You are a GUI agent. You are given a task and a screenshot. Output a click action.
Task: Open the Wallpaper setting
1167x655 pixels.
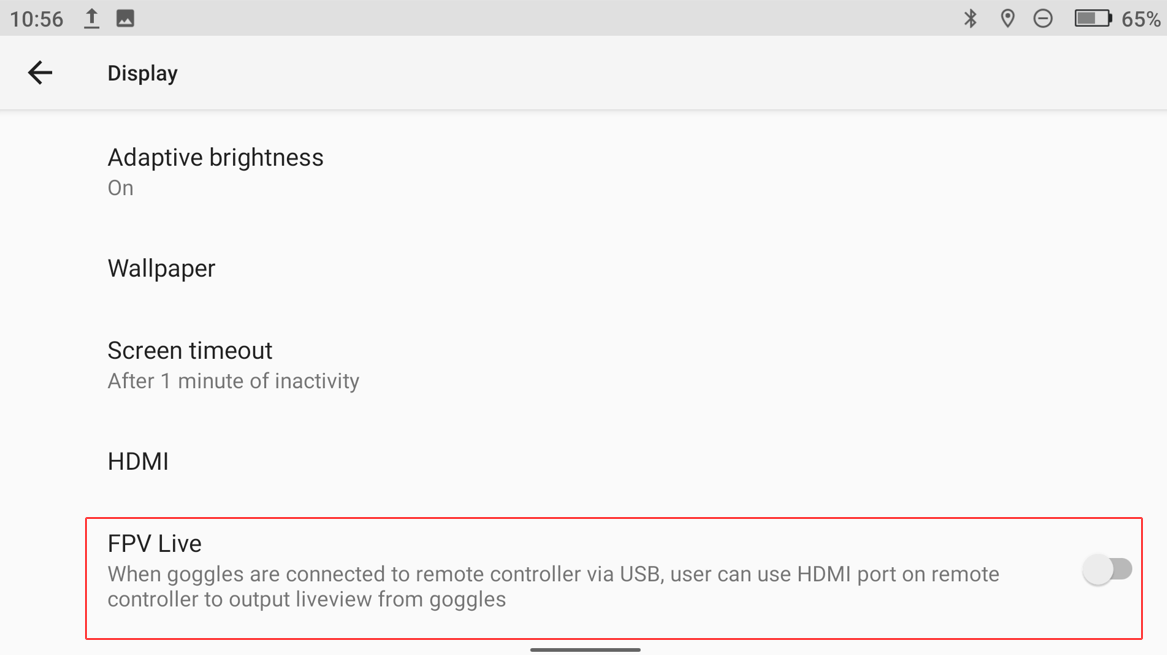[x=161, y=268]
